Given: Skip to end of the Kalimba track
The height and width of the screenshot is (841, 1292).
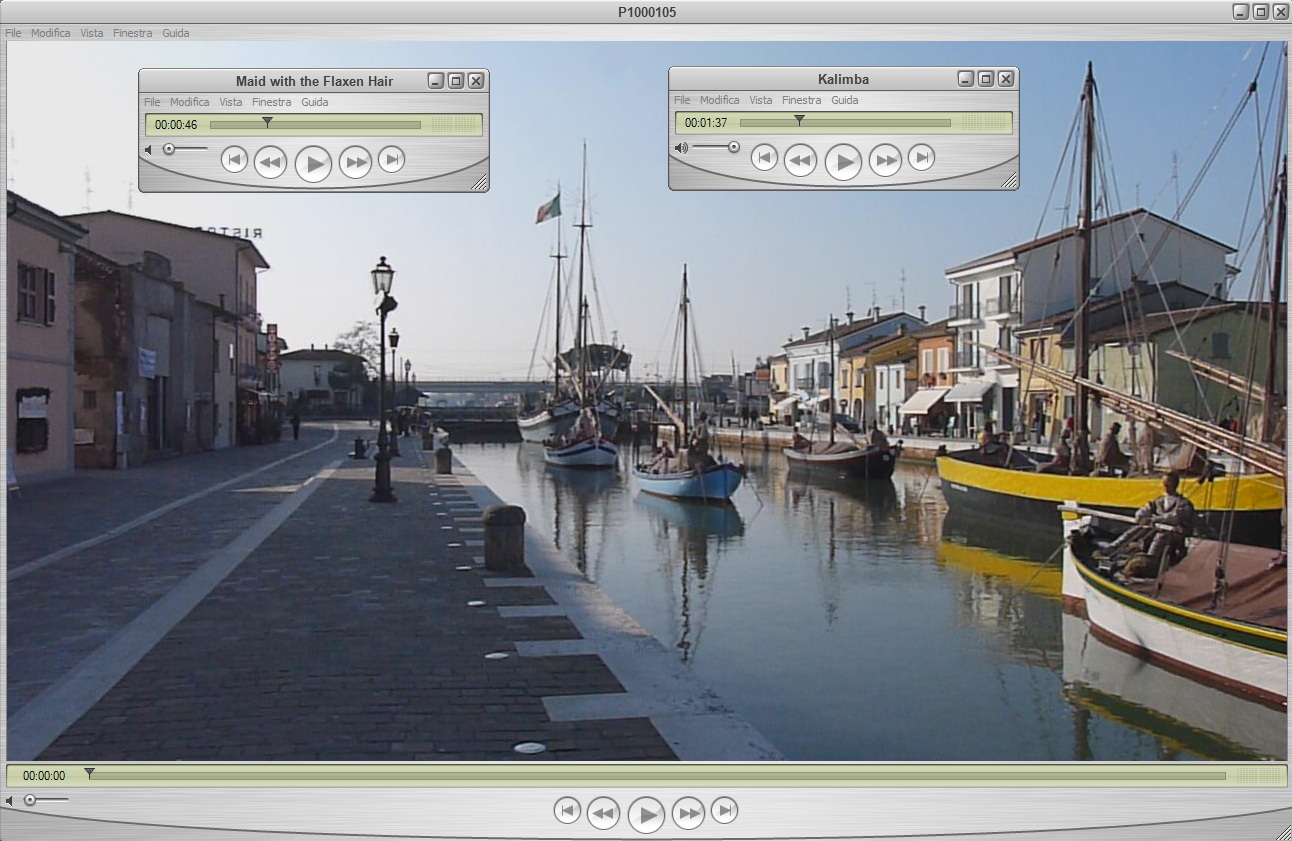Looking at the screenshot, I should click(x=921, y=158).
